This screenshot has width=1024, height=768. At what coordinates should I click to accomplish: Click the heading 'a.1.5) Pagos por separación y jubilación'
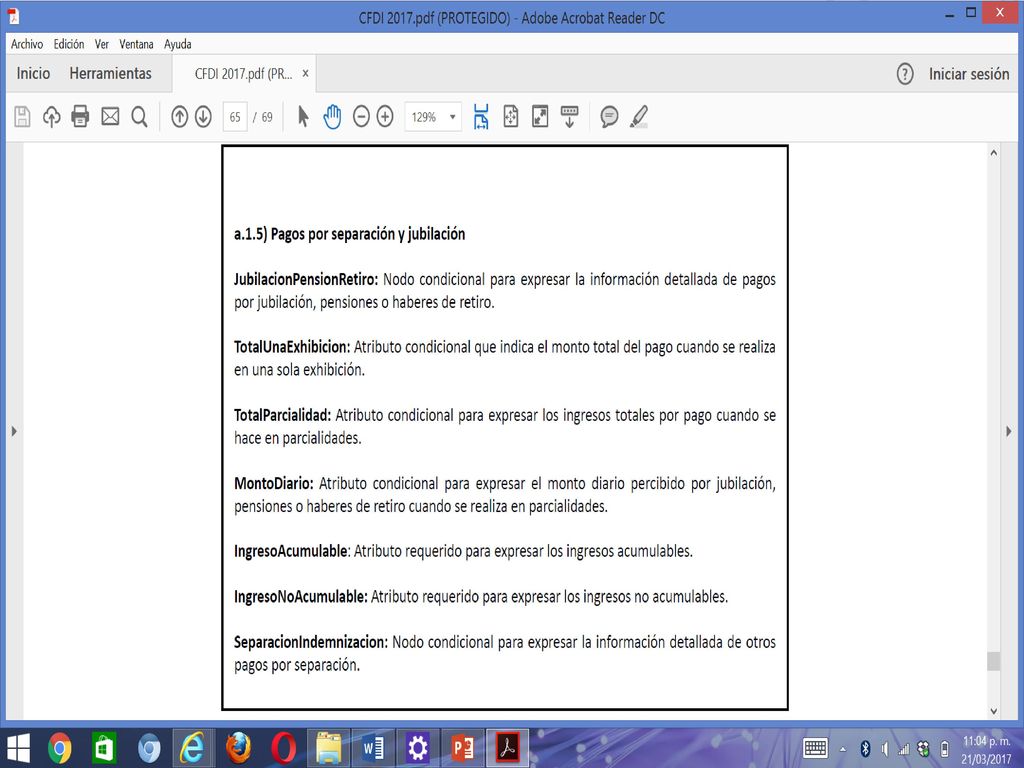pos(349,234)
